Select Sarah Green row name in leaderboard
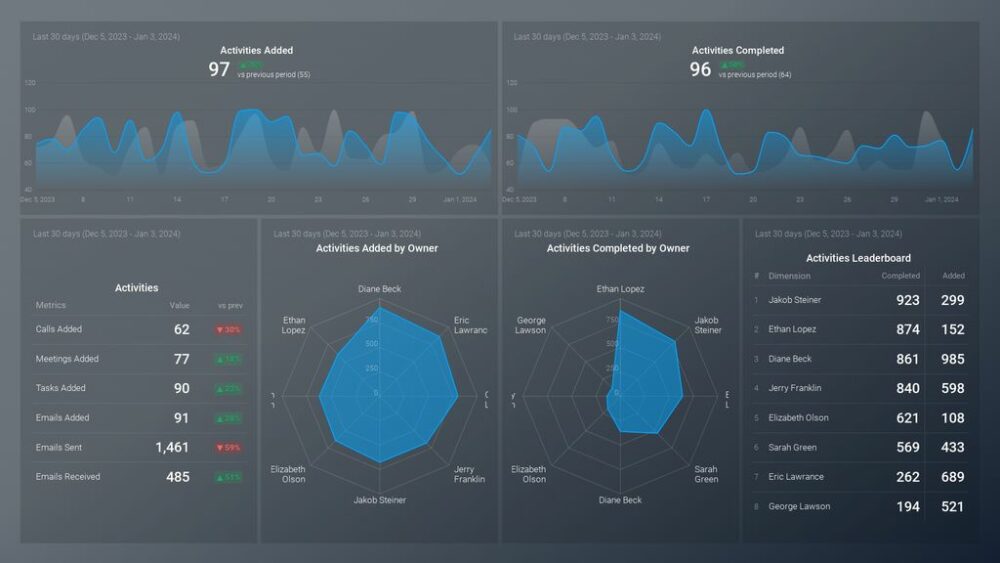 pyautogui.click(x=792, y=448)
